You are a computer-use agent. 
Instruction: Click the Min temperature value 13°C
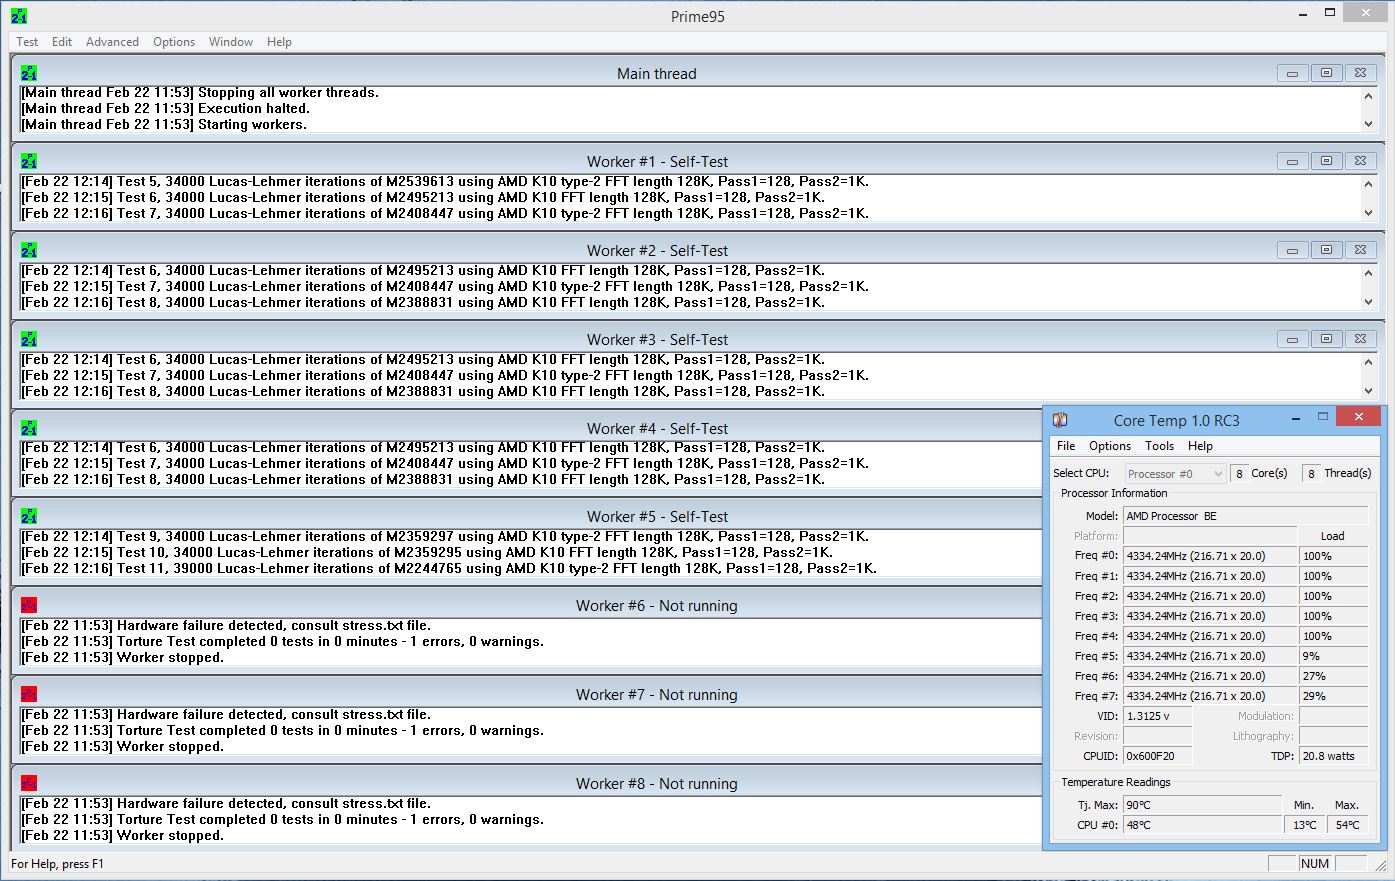[x=1304, y=825]
